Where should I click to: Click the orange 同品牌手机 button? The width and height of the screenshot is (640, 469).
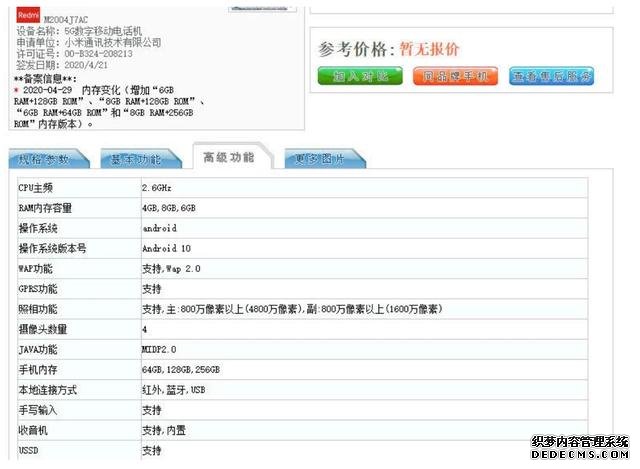click(455, 76)
